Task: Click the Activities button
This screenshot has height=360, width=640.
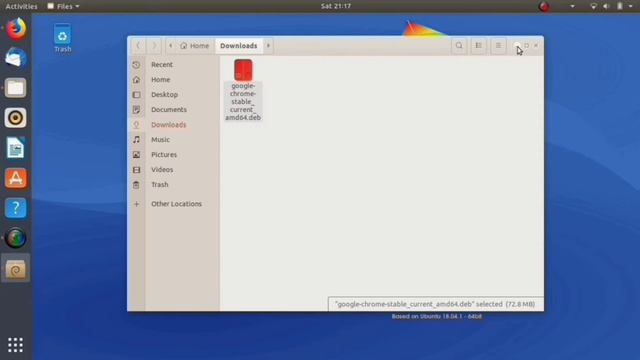Action: (21, 6)
